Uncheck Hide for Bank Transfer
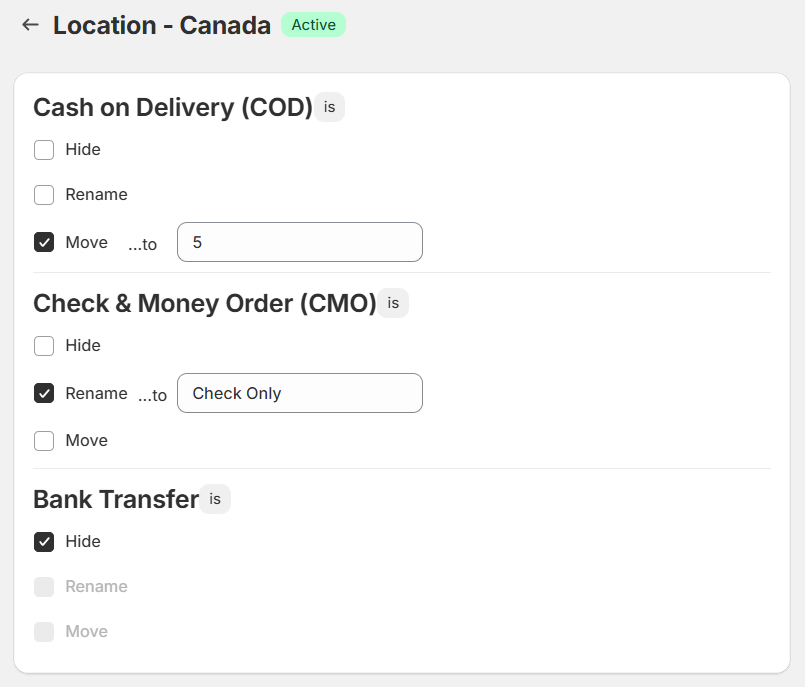Screen dimensions: 805x687 pyautogui.click(x=44, y=542)
